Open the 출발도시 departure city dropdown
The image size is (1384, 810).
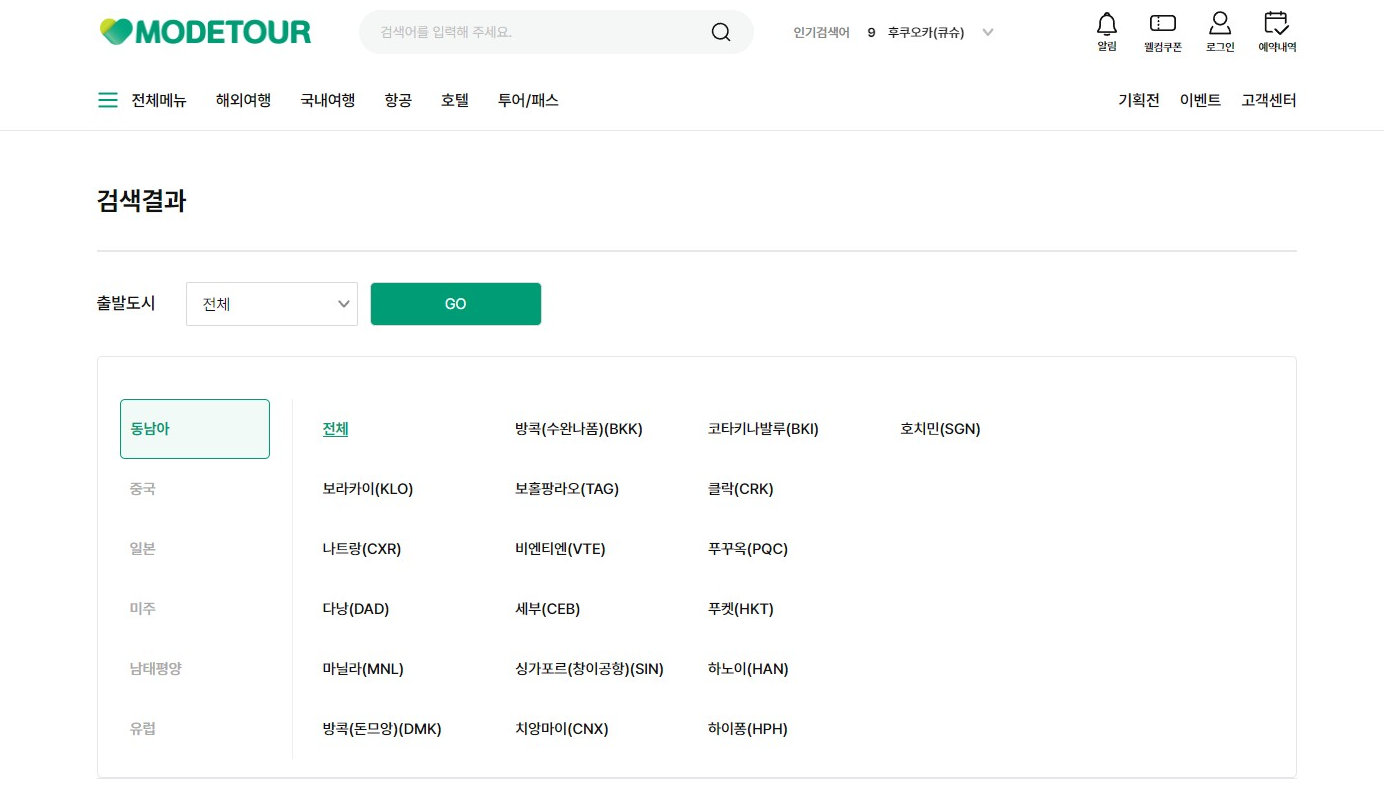(x=271, y=303)
